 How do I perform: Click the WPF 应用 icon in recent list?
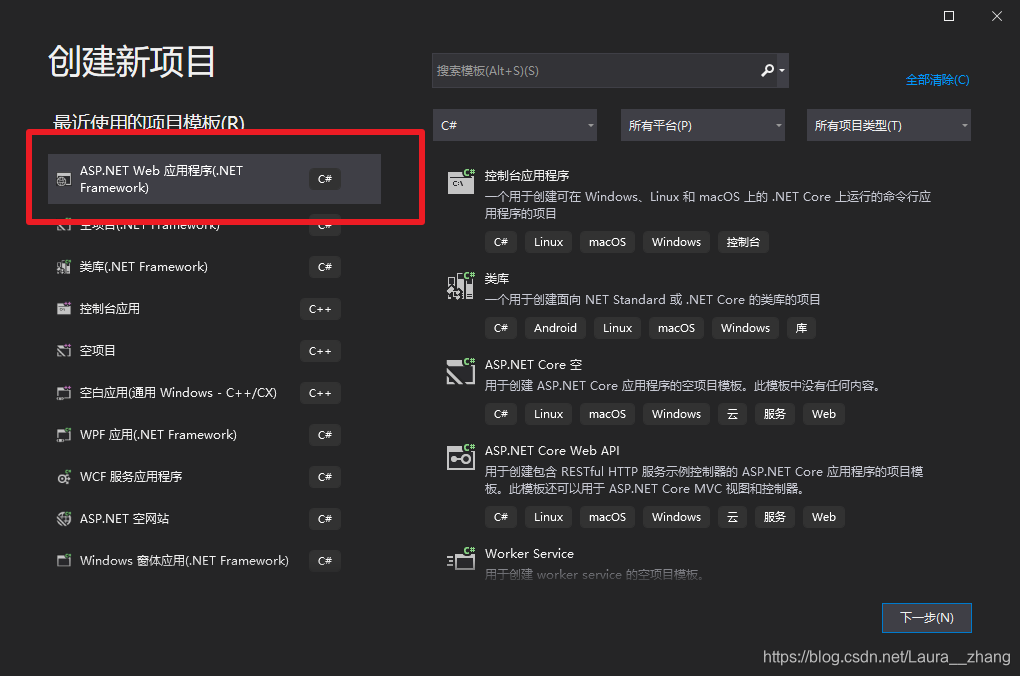click(64, 435)
